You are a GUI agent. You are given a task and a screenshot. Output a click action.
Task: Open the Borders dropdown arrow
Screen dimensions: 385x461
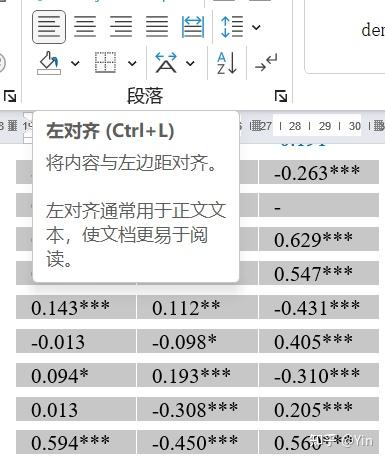point(132,63)
